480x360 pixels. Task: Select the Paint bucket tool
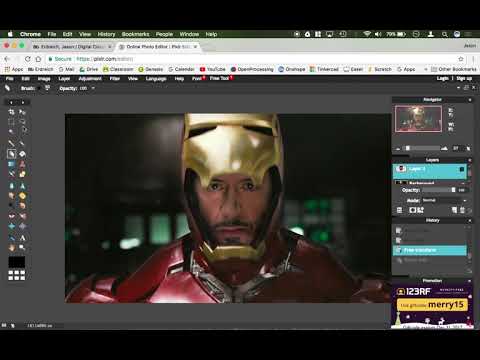point(22,154)
